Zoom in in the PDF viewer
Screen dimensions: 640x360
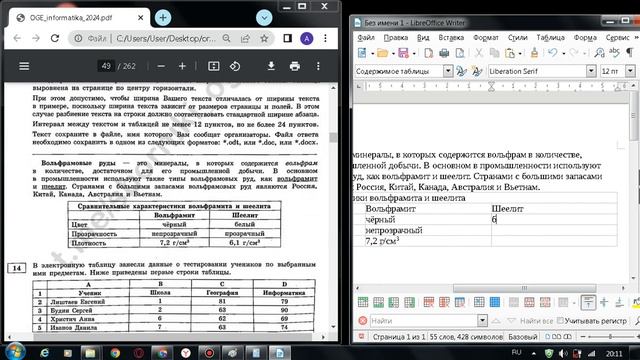182,66
